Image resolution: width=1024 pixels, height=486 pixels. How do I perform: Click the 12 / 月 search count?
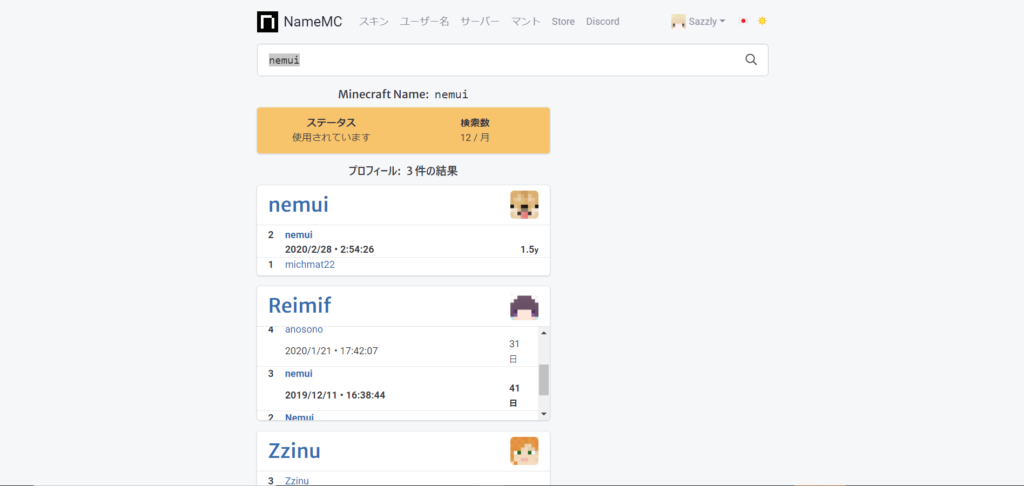(x=475, y=137)
